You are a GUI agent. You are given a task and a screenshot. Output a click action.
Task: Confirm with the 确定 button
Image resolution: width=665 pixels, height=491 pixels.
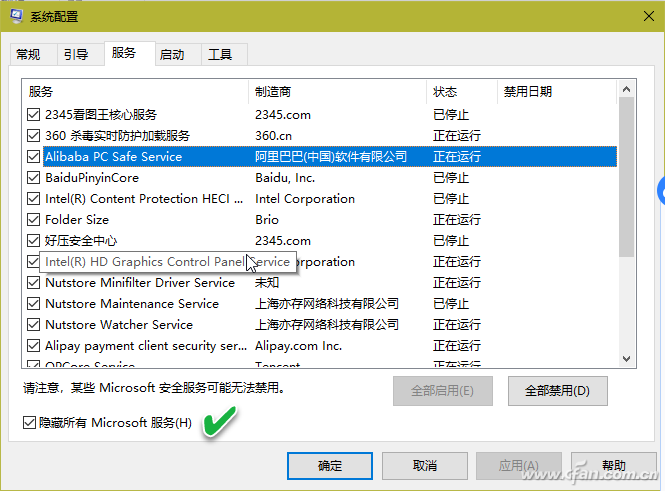(x=330, y=466)
